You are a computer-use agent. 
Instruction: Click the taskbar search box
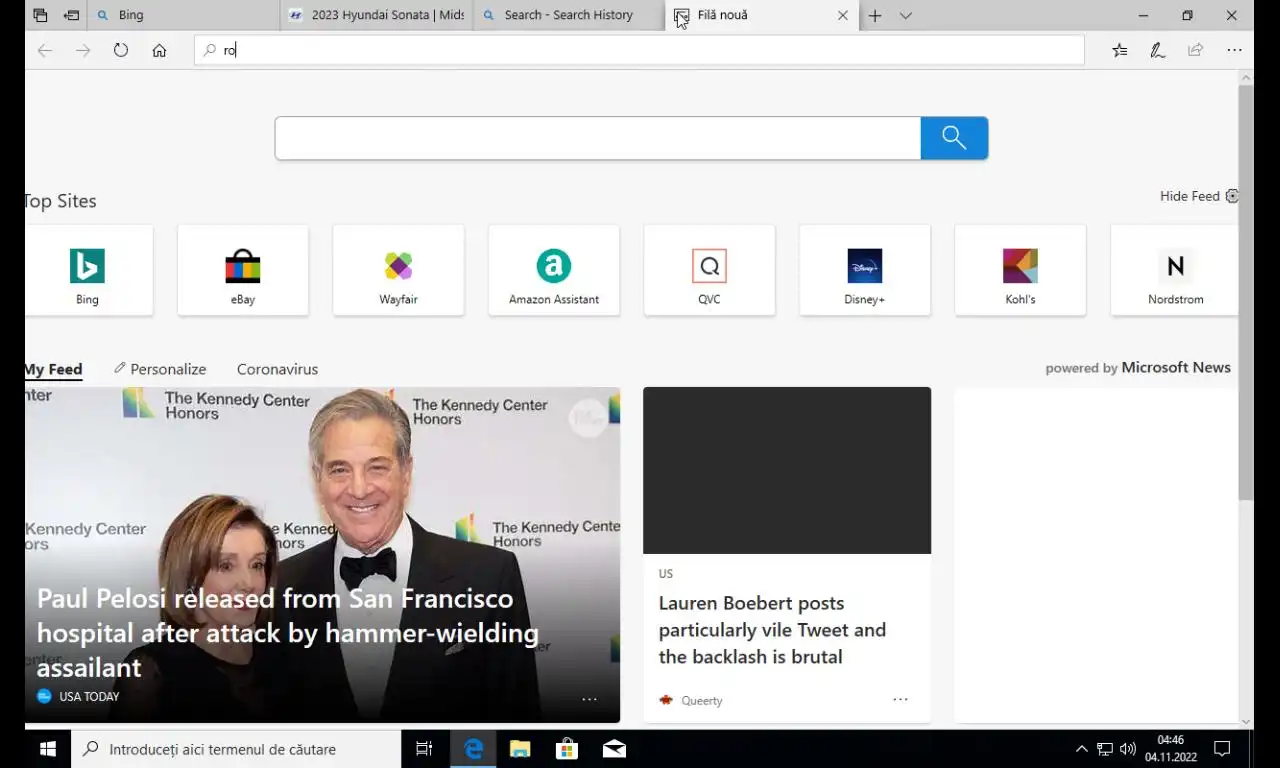pyautogui.click(x=236, y=749)
